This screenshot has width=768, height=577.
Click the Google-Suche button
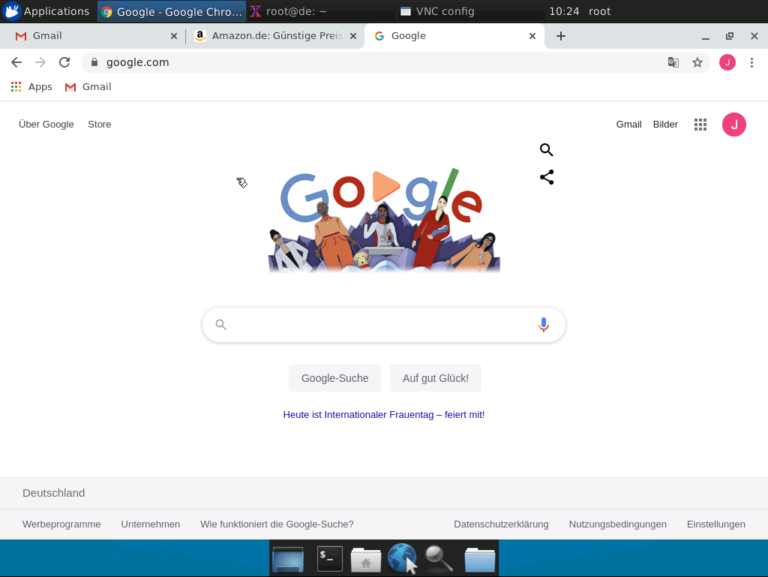pos(335,378)
